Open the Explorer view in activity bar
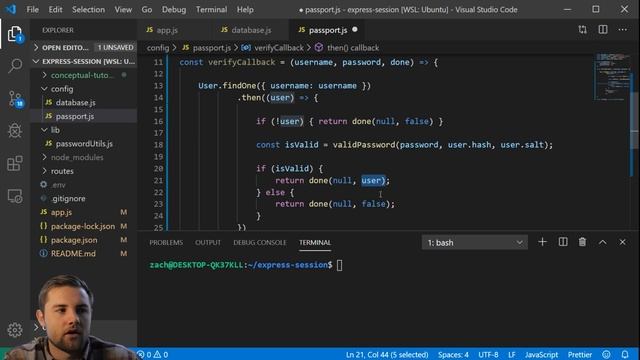 tap(15, 34)
